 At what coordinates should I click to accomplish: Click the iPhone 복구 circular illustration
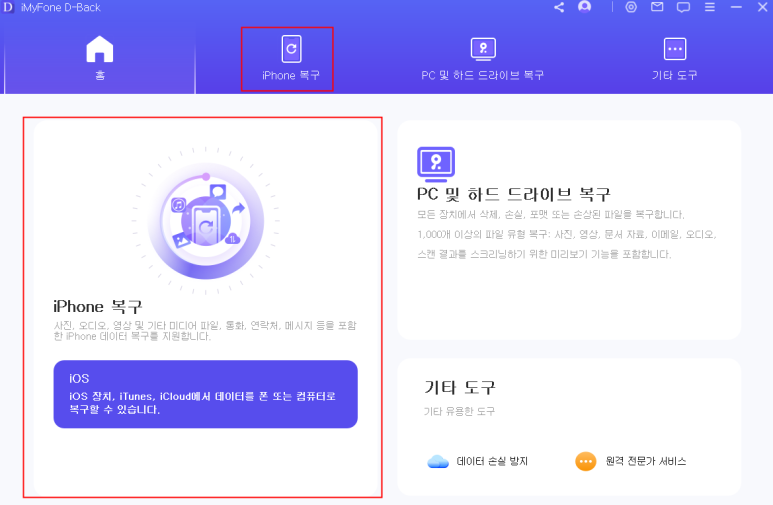tap(206, 220)
